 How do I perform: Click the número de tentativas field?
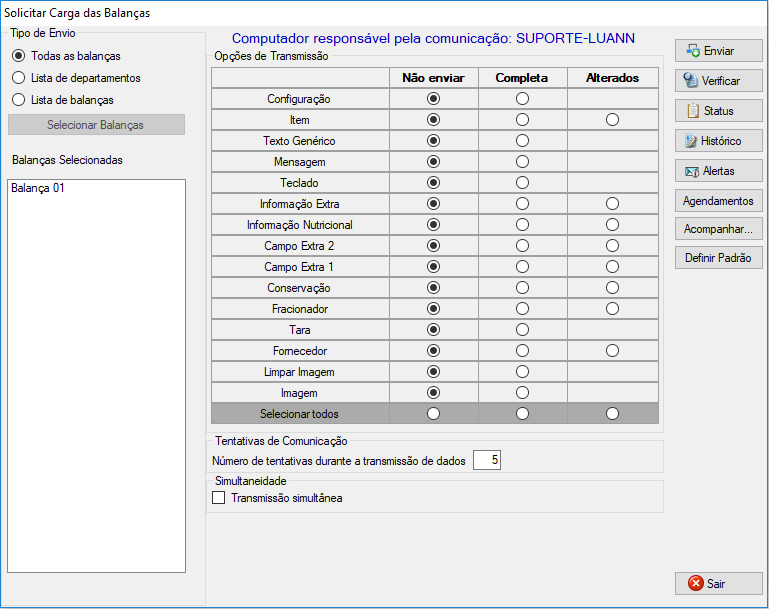click(x=487, y=460)
